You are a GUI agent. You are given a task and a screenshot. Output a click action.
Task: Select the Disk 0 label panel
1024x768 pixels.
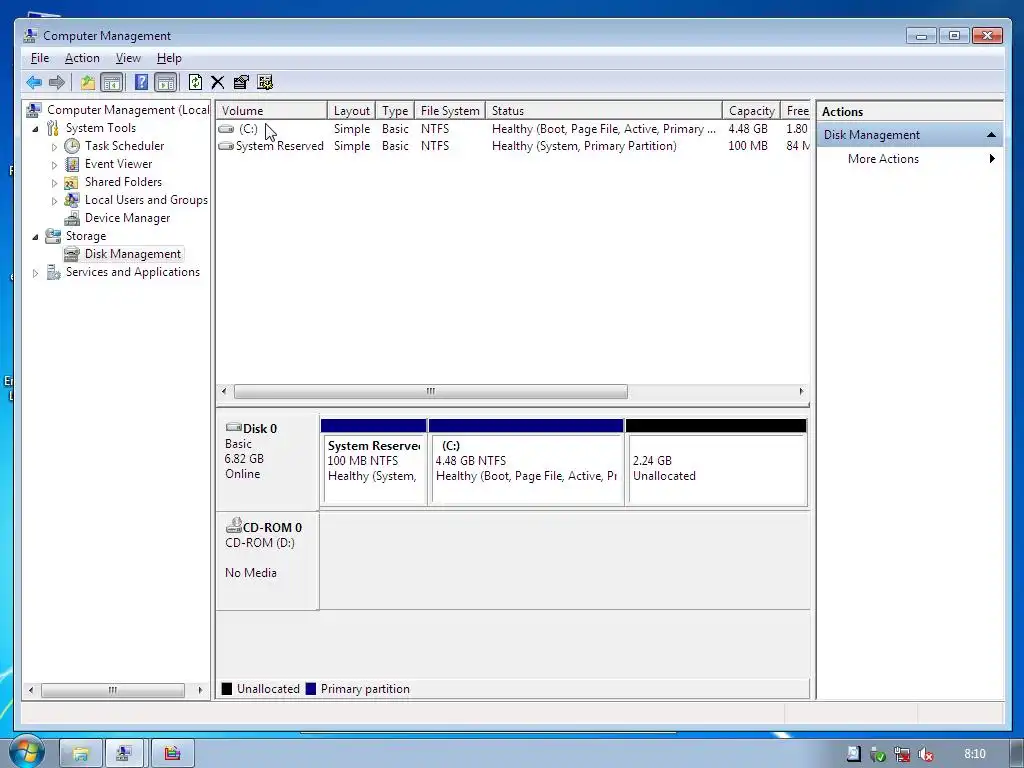coord(268,462)
